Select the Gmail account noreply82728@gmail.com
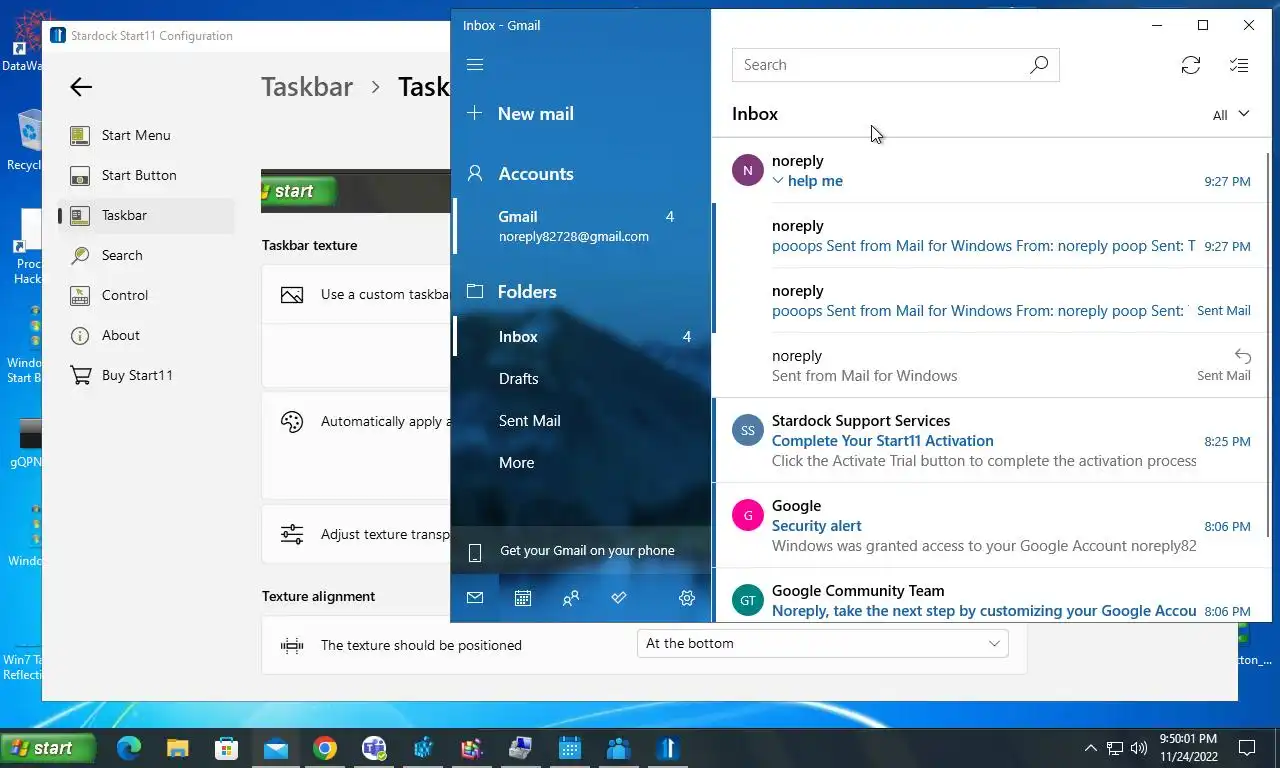The width and height of the screenshot is (1280, 768). [582, 226]
